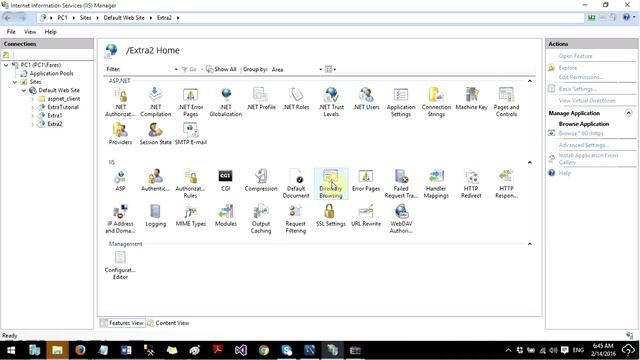Open HTTP Response Headers feature

coord(506,184)
